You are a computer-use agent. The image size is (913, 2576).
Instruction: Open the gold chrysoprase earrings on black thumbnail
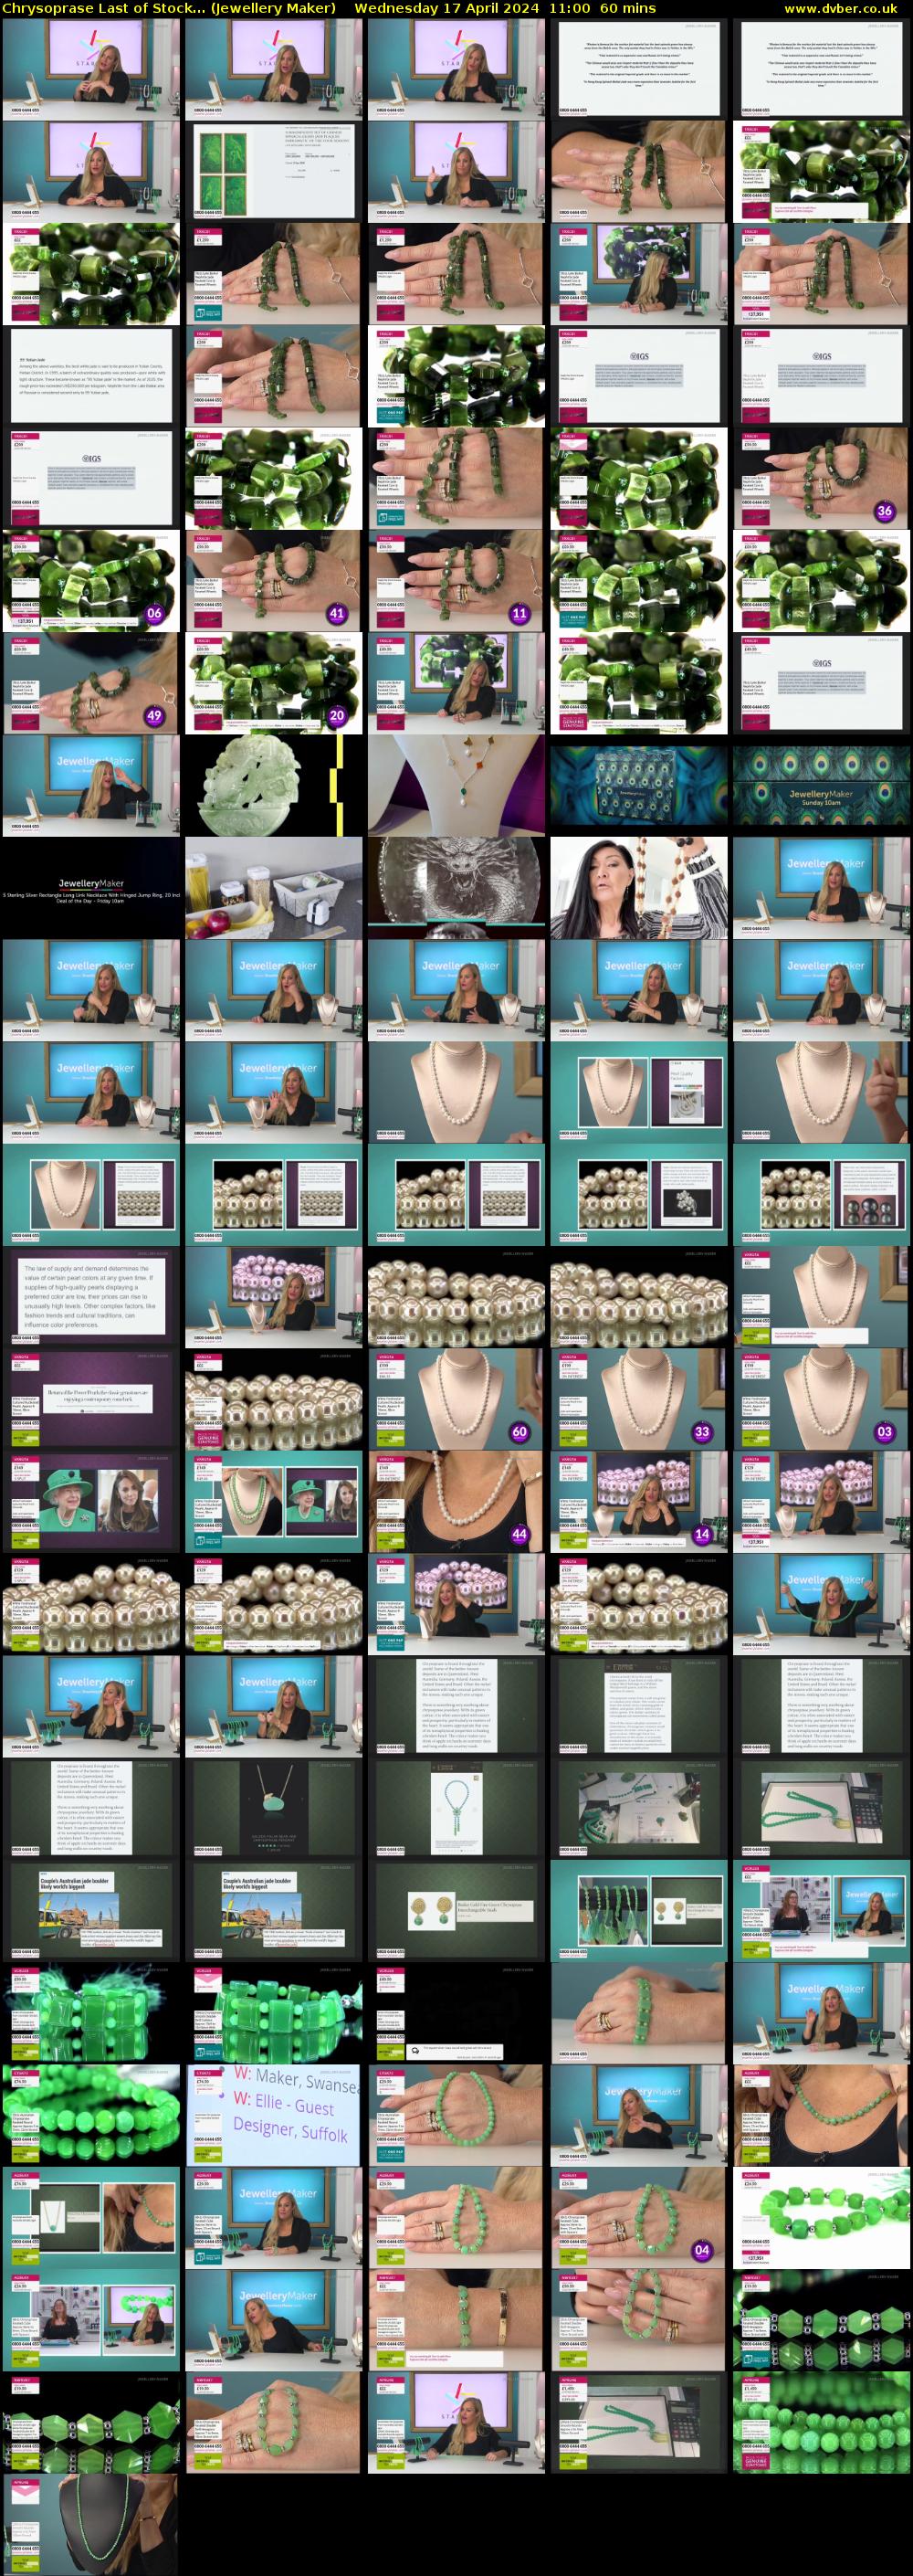click(456, 1911)
